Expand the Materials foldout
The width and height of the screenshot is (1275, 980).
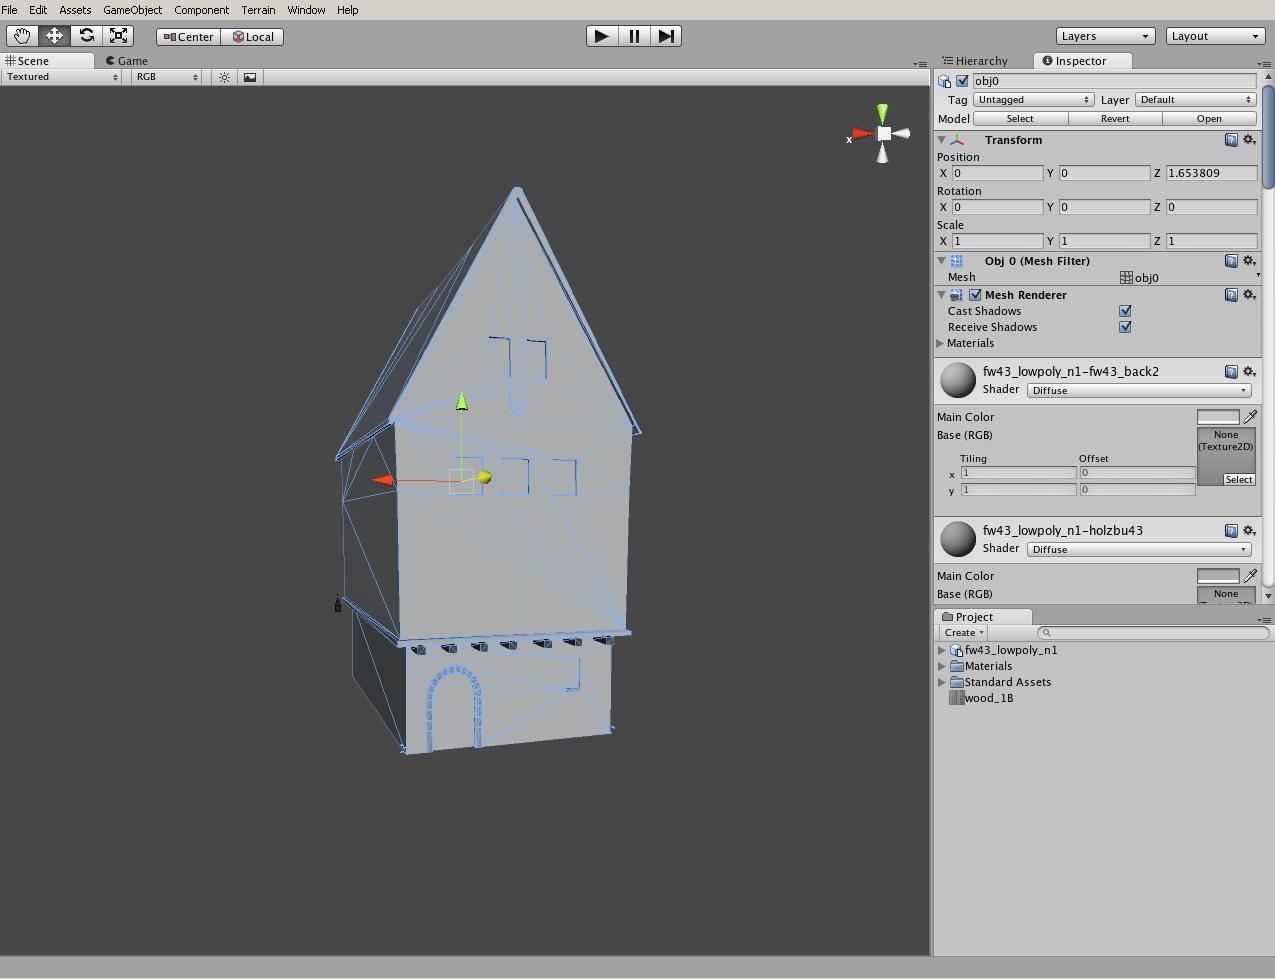(940, 343)
